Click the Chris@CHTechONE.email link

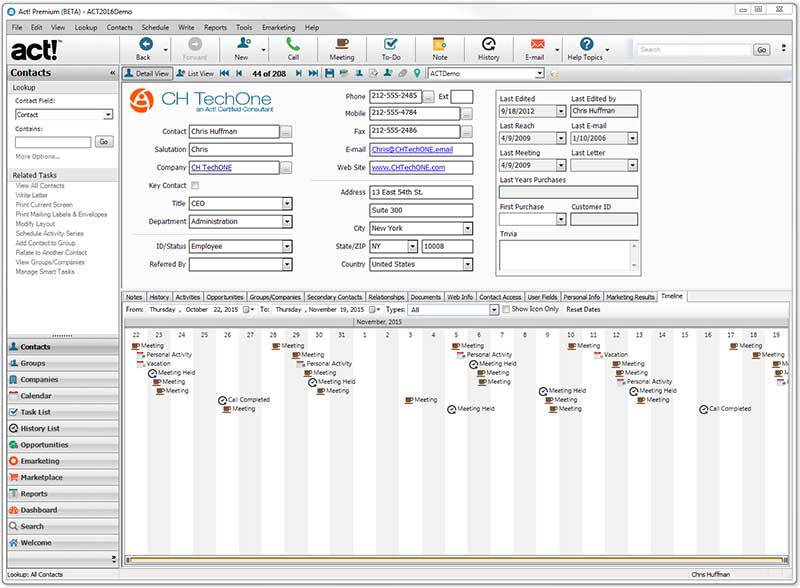point(412,150)
